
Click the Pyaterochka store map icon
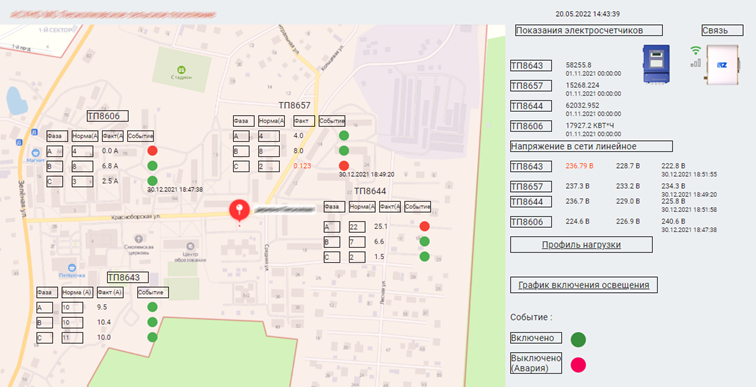(x=72, y=267)
